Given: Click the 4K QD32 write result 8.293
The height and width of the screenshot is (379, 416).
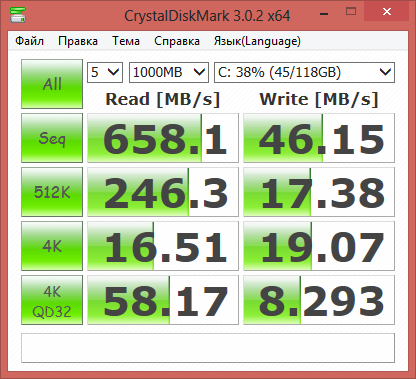Looking at the screenshot, I should 319,300.
